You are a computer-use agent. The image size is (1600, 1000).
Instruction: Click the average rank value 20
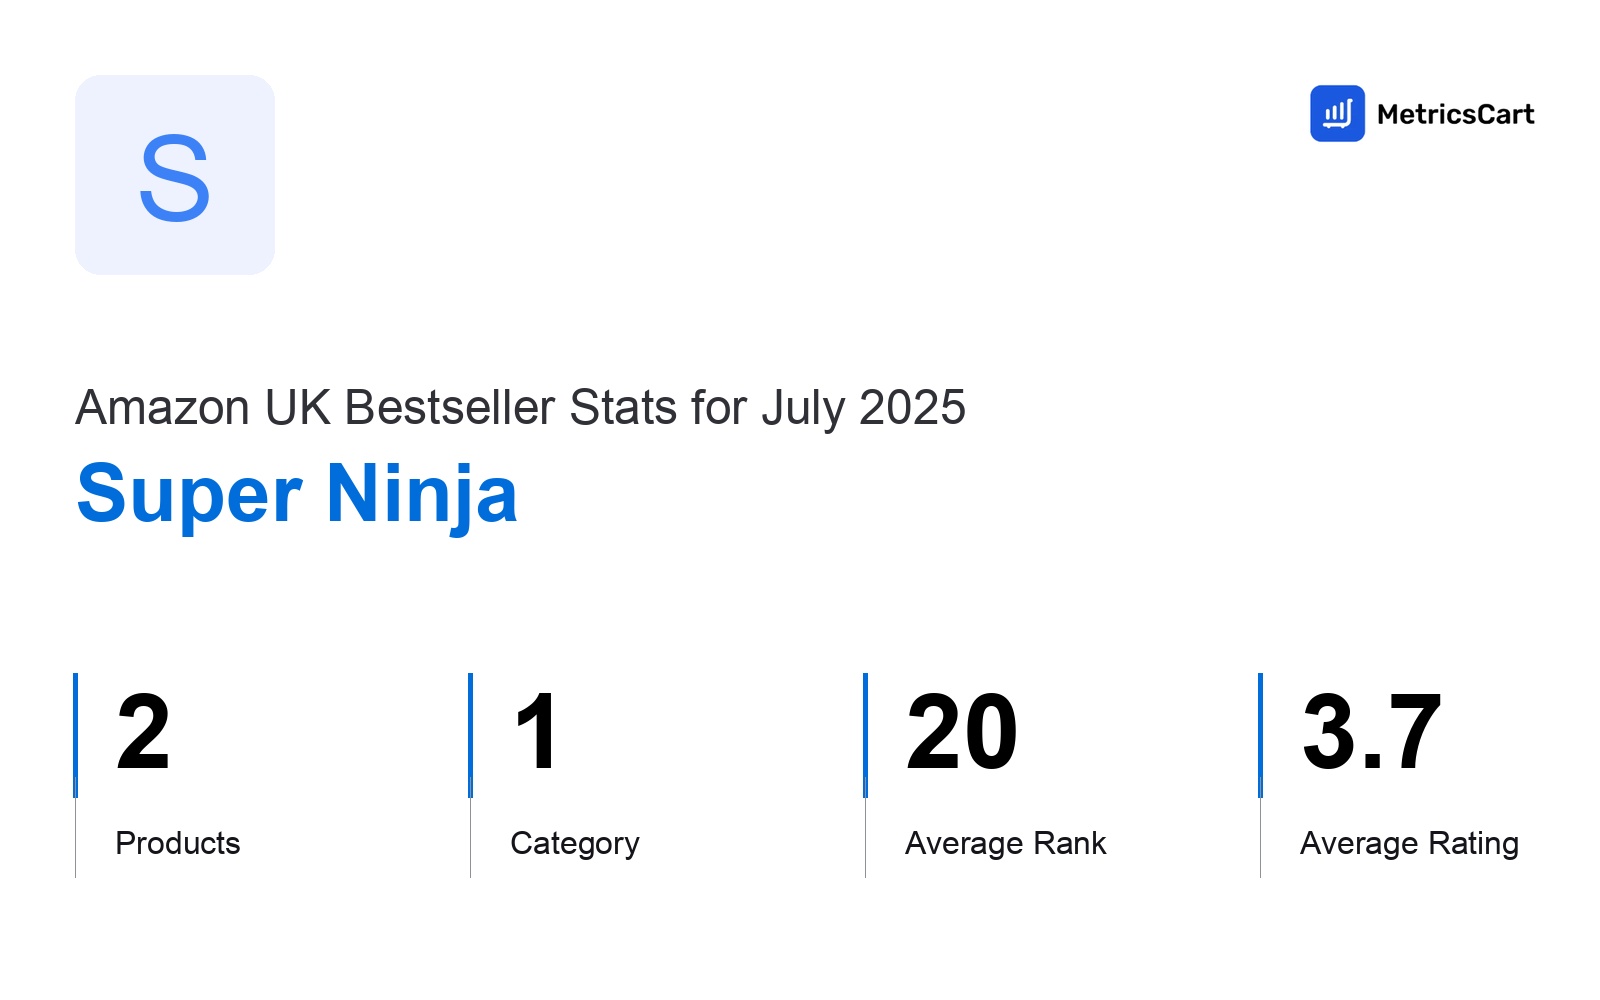[961, 733]
